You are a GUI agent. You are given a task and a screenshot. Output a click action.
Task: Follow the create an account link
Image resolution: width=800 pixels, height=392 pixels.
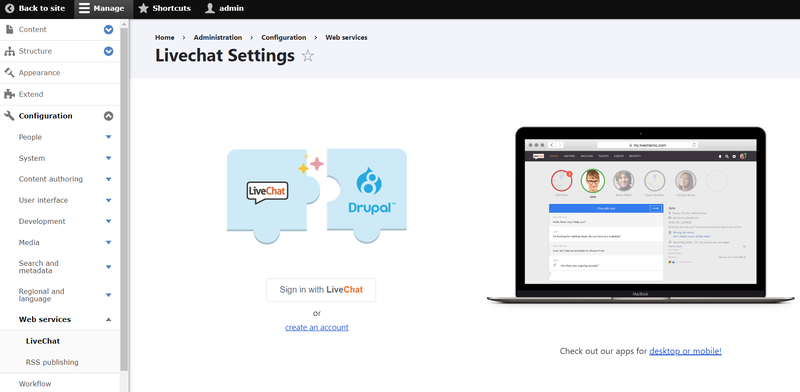point(317,327)
